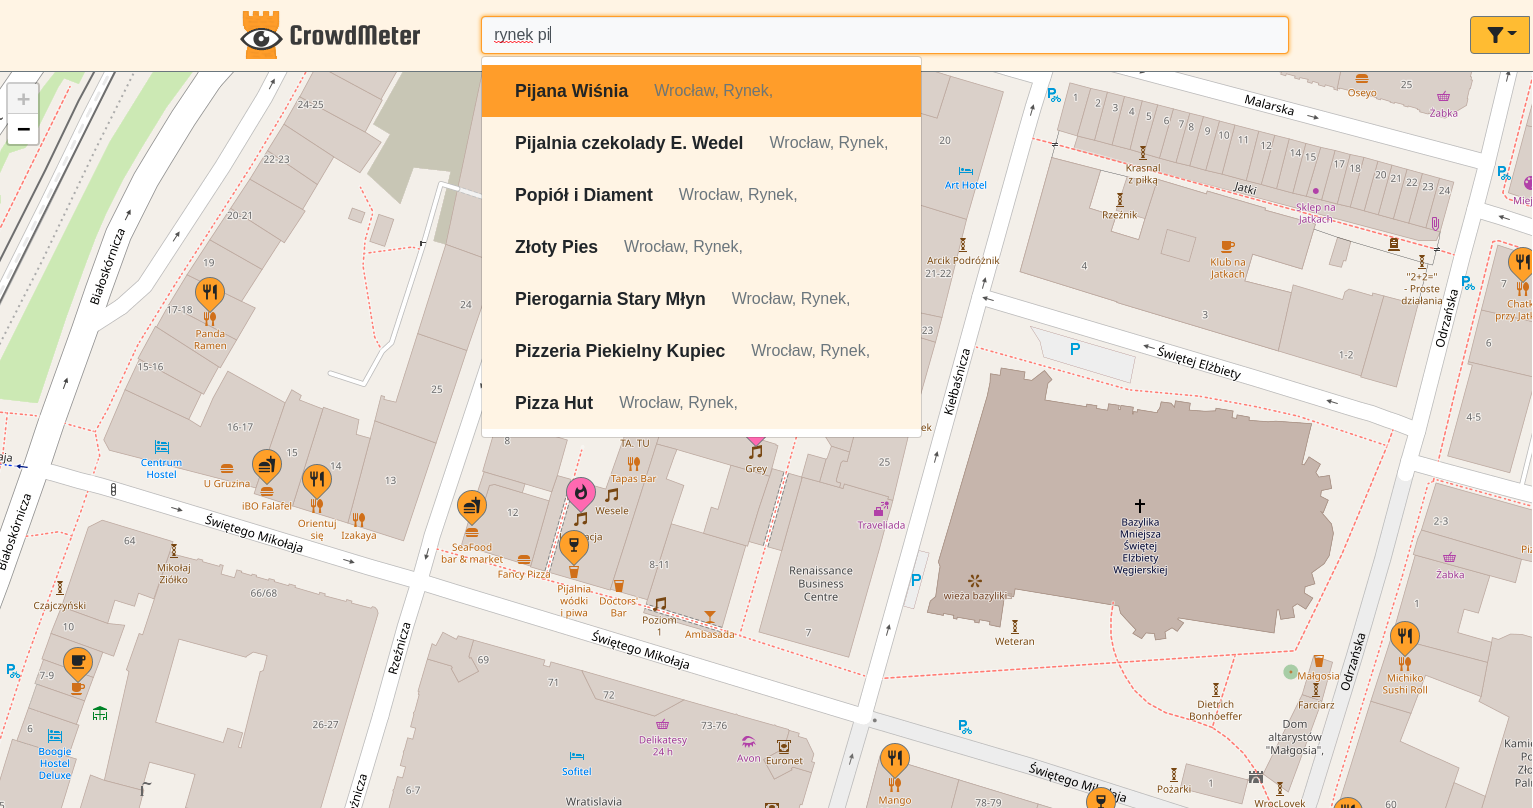Click the Travellada shop icon
Screen dimensions: 1533x808
[881, 509]
